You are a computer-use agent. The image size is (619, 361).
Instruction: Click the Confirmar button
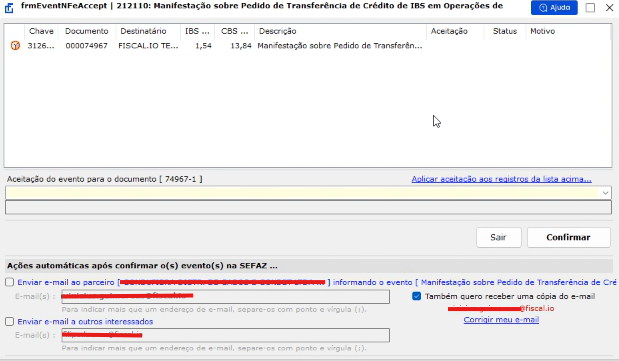[568, 237]
